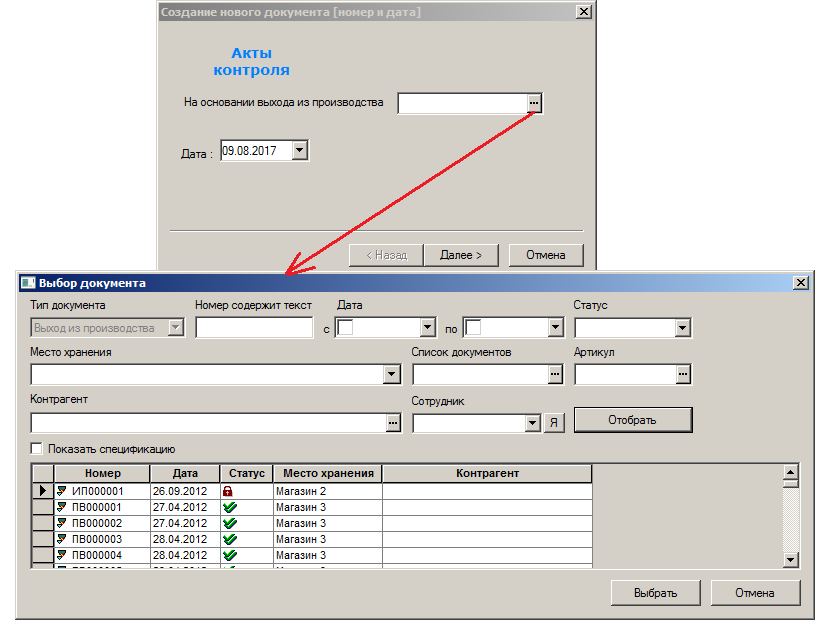Click the scroll up arrow of document list
The height and width of the screenshot is (624, 825).
(x=790, y=472)
